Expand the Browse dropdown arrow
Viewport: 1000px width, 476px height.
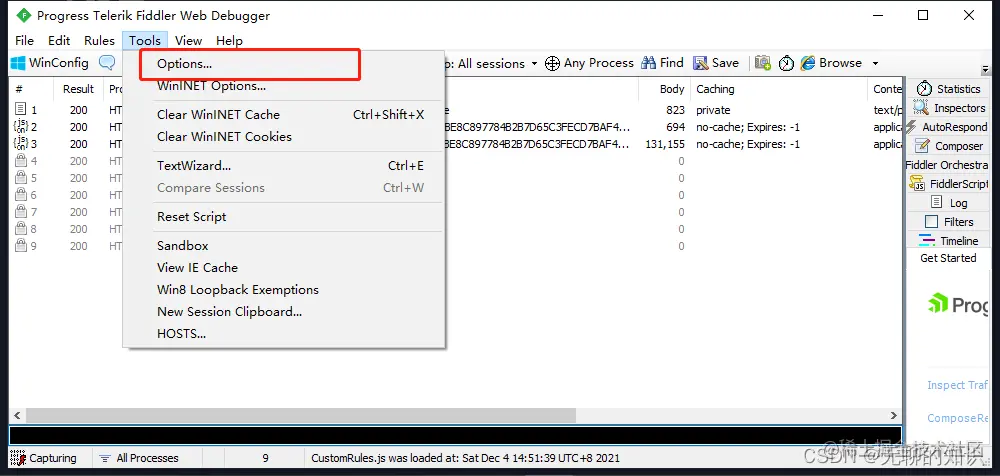pos(875,63)
